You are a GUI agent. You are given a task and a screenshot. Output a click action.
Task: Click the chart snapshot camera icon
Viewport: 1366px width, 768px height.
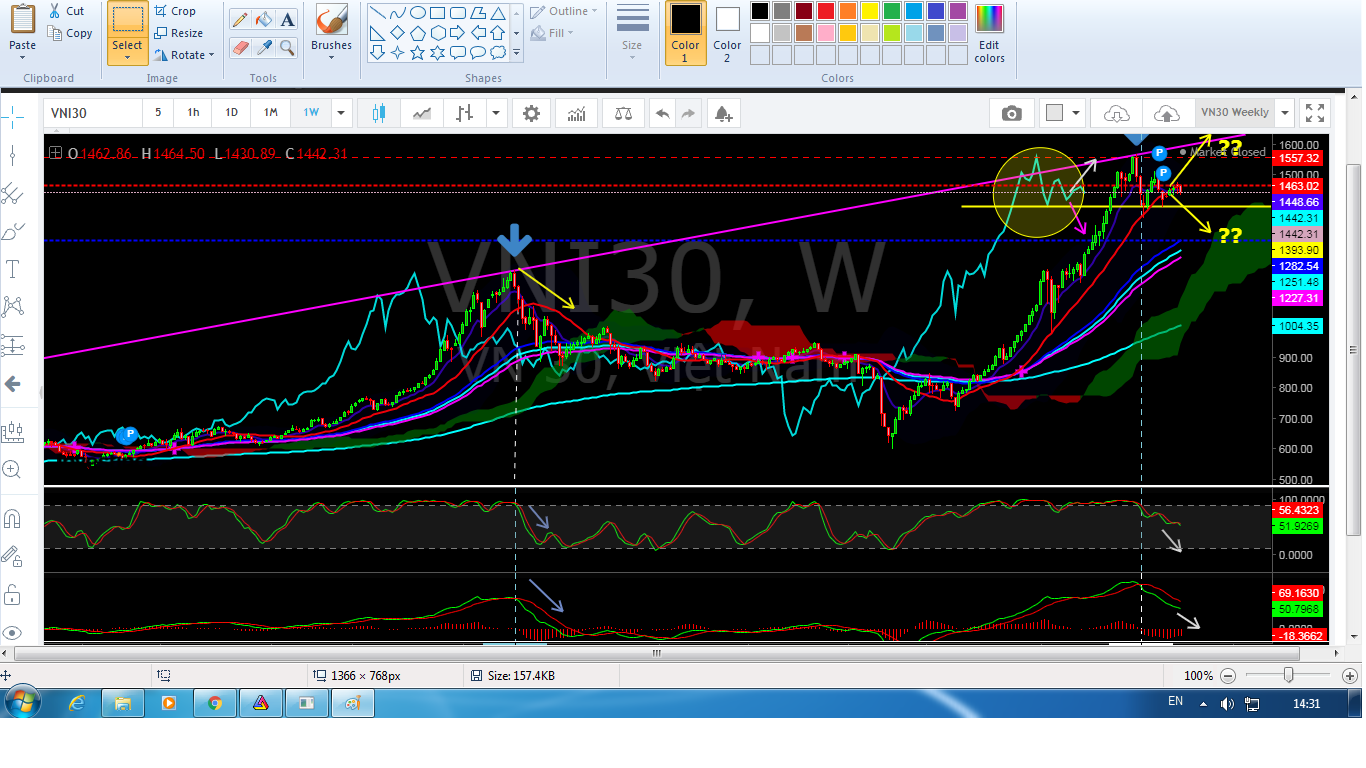[1012, 113]
